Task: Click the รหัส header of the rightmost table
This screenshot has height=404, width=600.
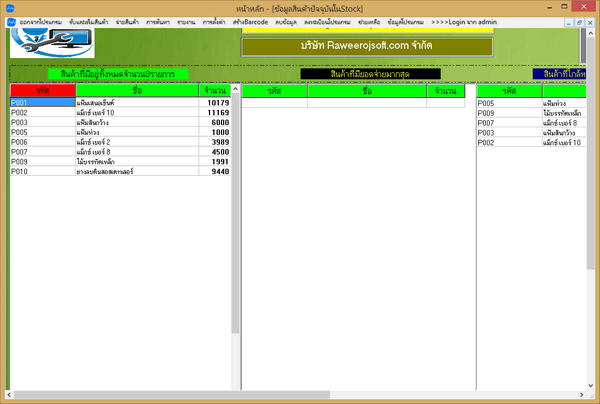Action: tap(509, 91)
